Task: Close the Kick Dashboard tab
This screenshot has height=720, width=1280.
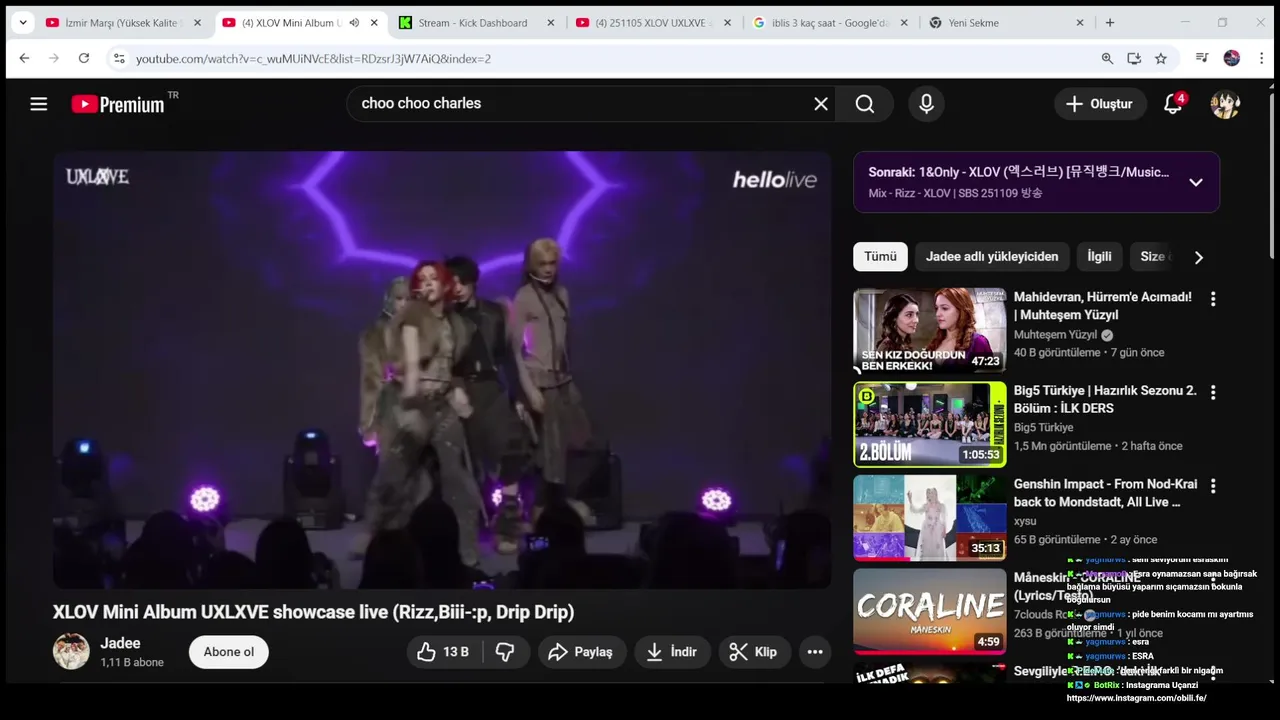Action: pyautogui.click(x=550, y=22)
